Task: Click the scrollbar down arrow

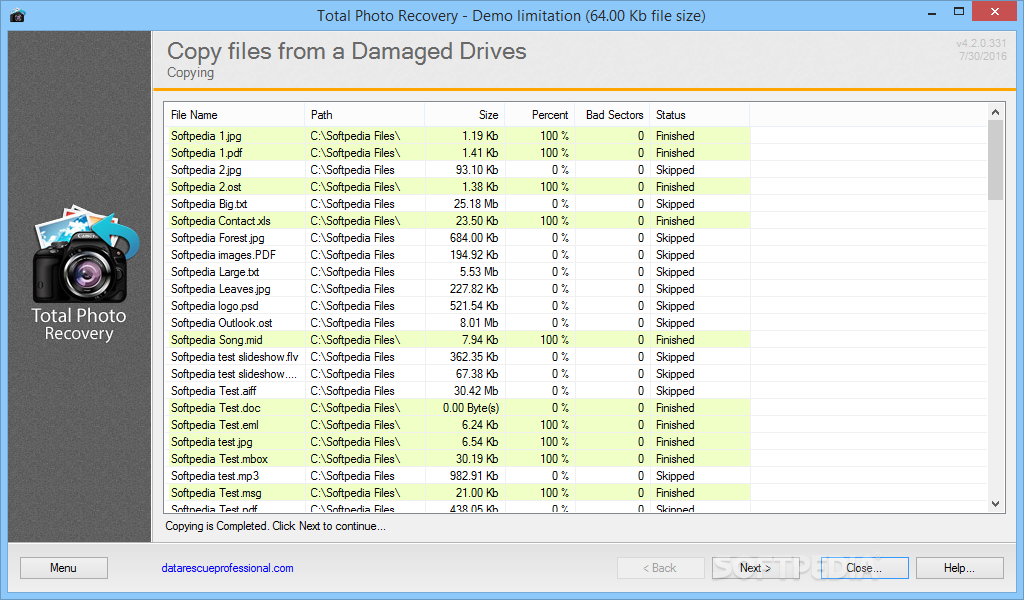Action: point(995,504)
